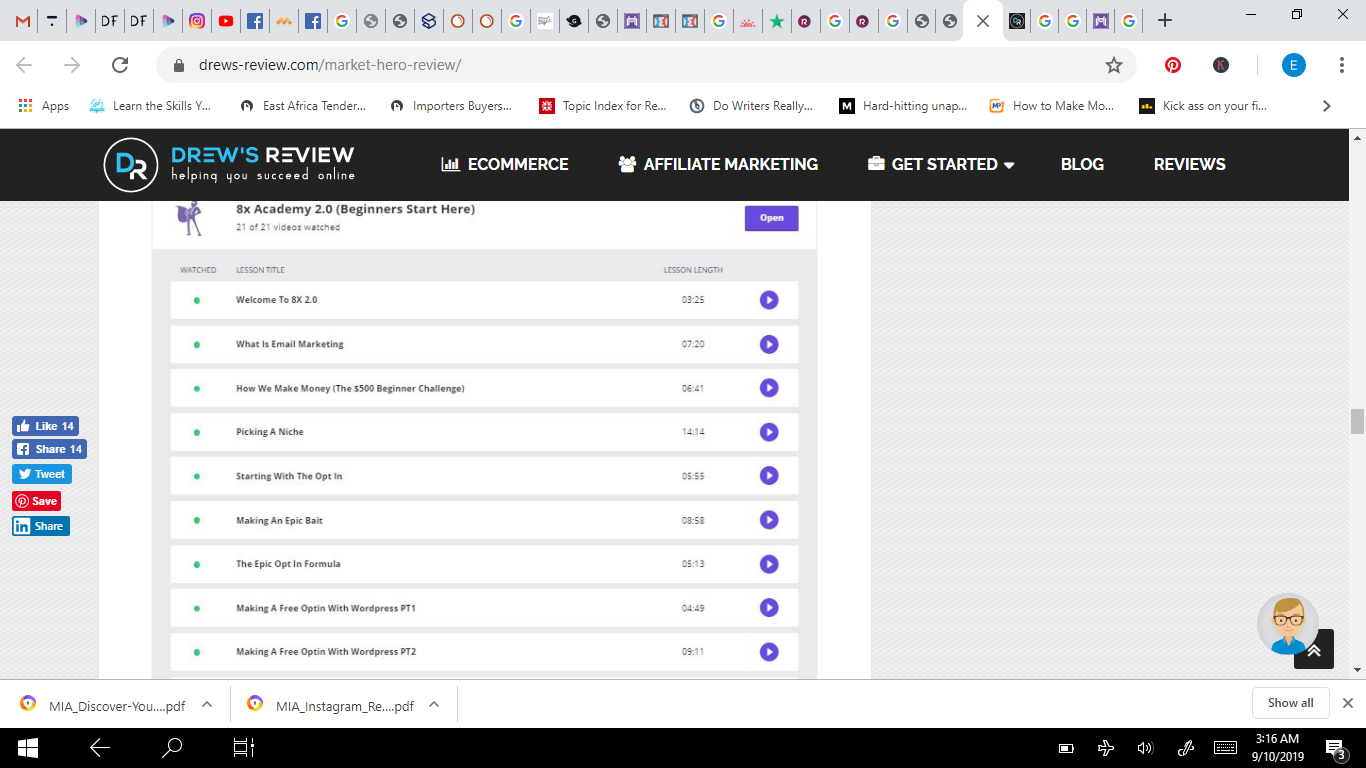
Task: Click the scroll-to-top double arrow button
Action: click(x=1314, y=650)
